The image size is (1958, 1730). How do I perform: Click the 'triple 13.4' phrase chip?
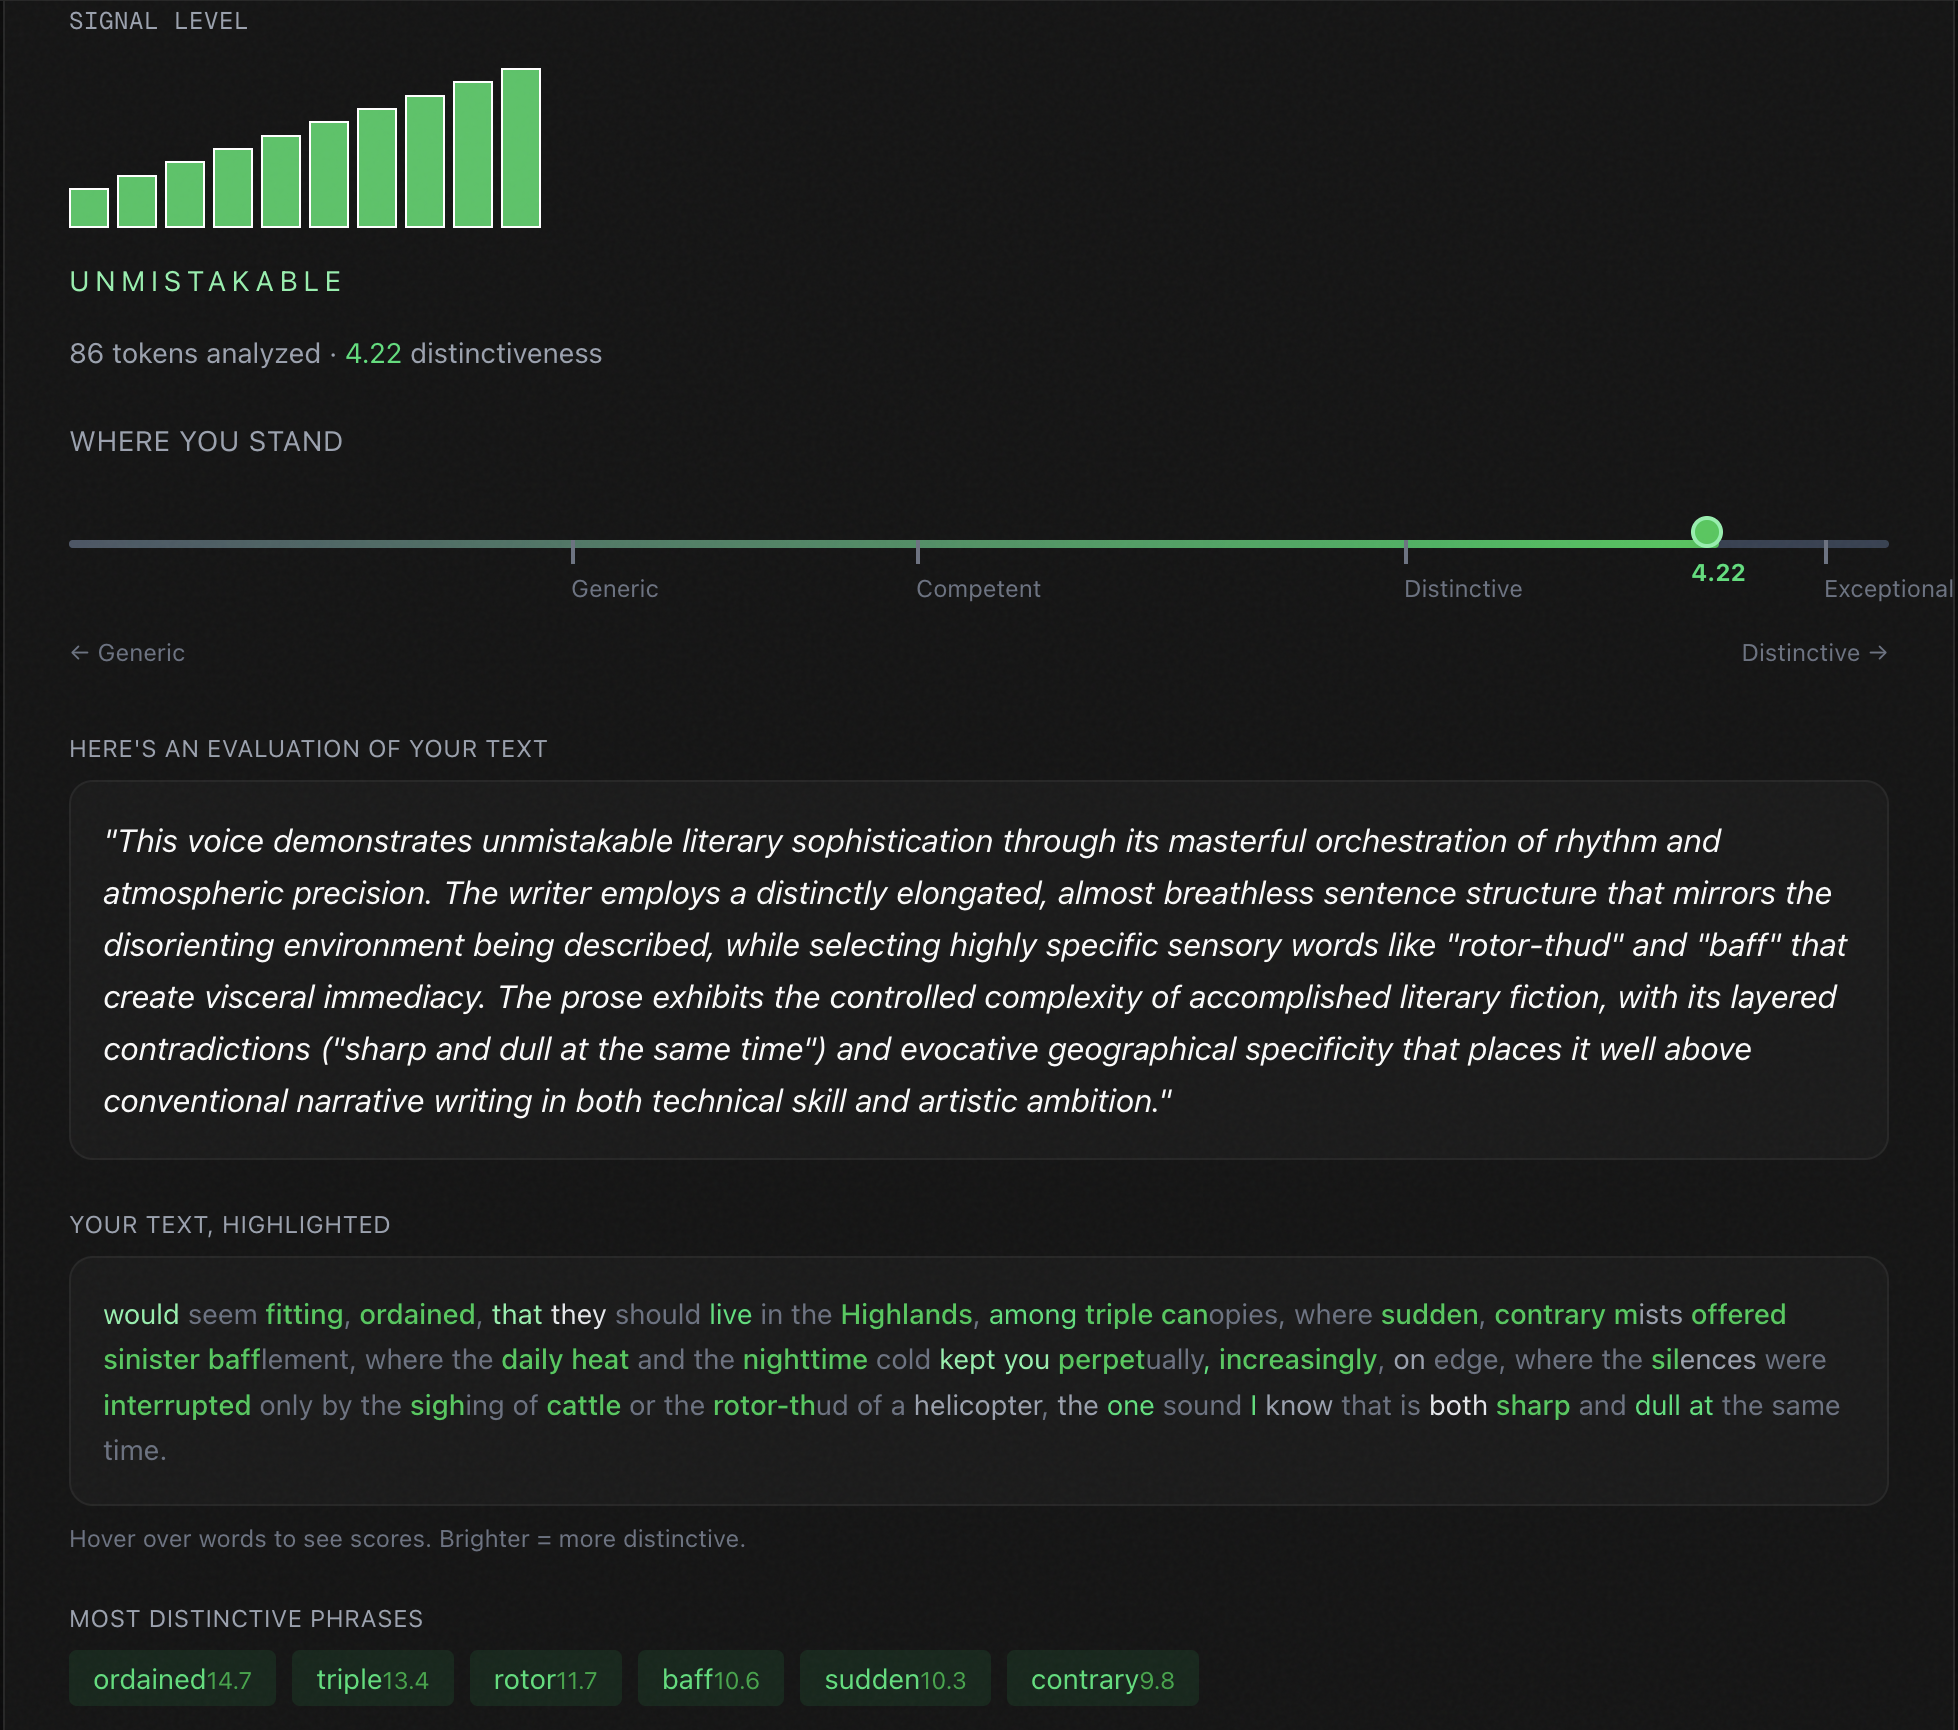(x=372, y=1679)
